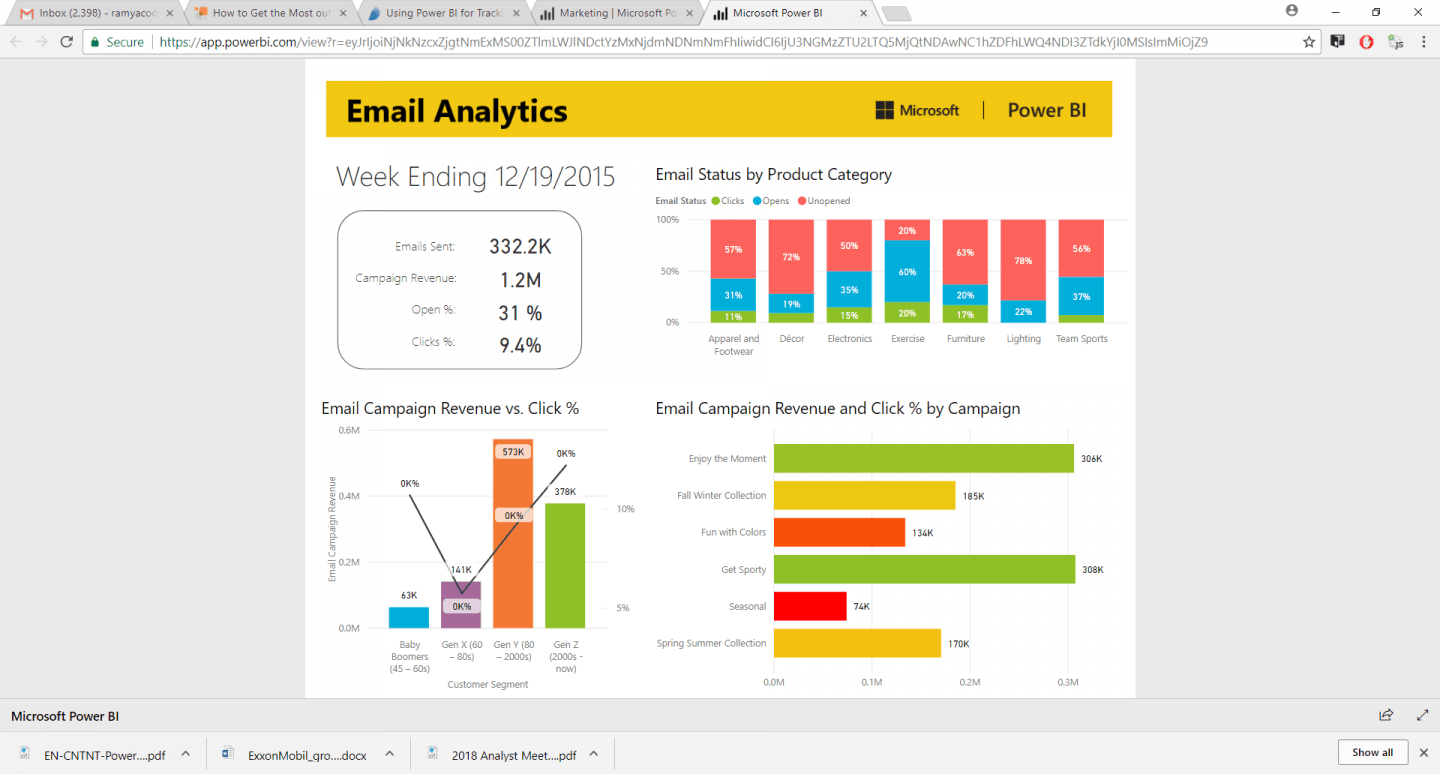Screen dimensions: 1440x774
Task: Expand options for 2018 Analyst Meet PDF
Action: tap(594, 755)
